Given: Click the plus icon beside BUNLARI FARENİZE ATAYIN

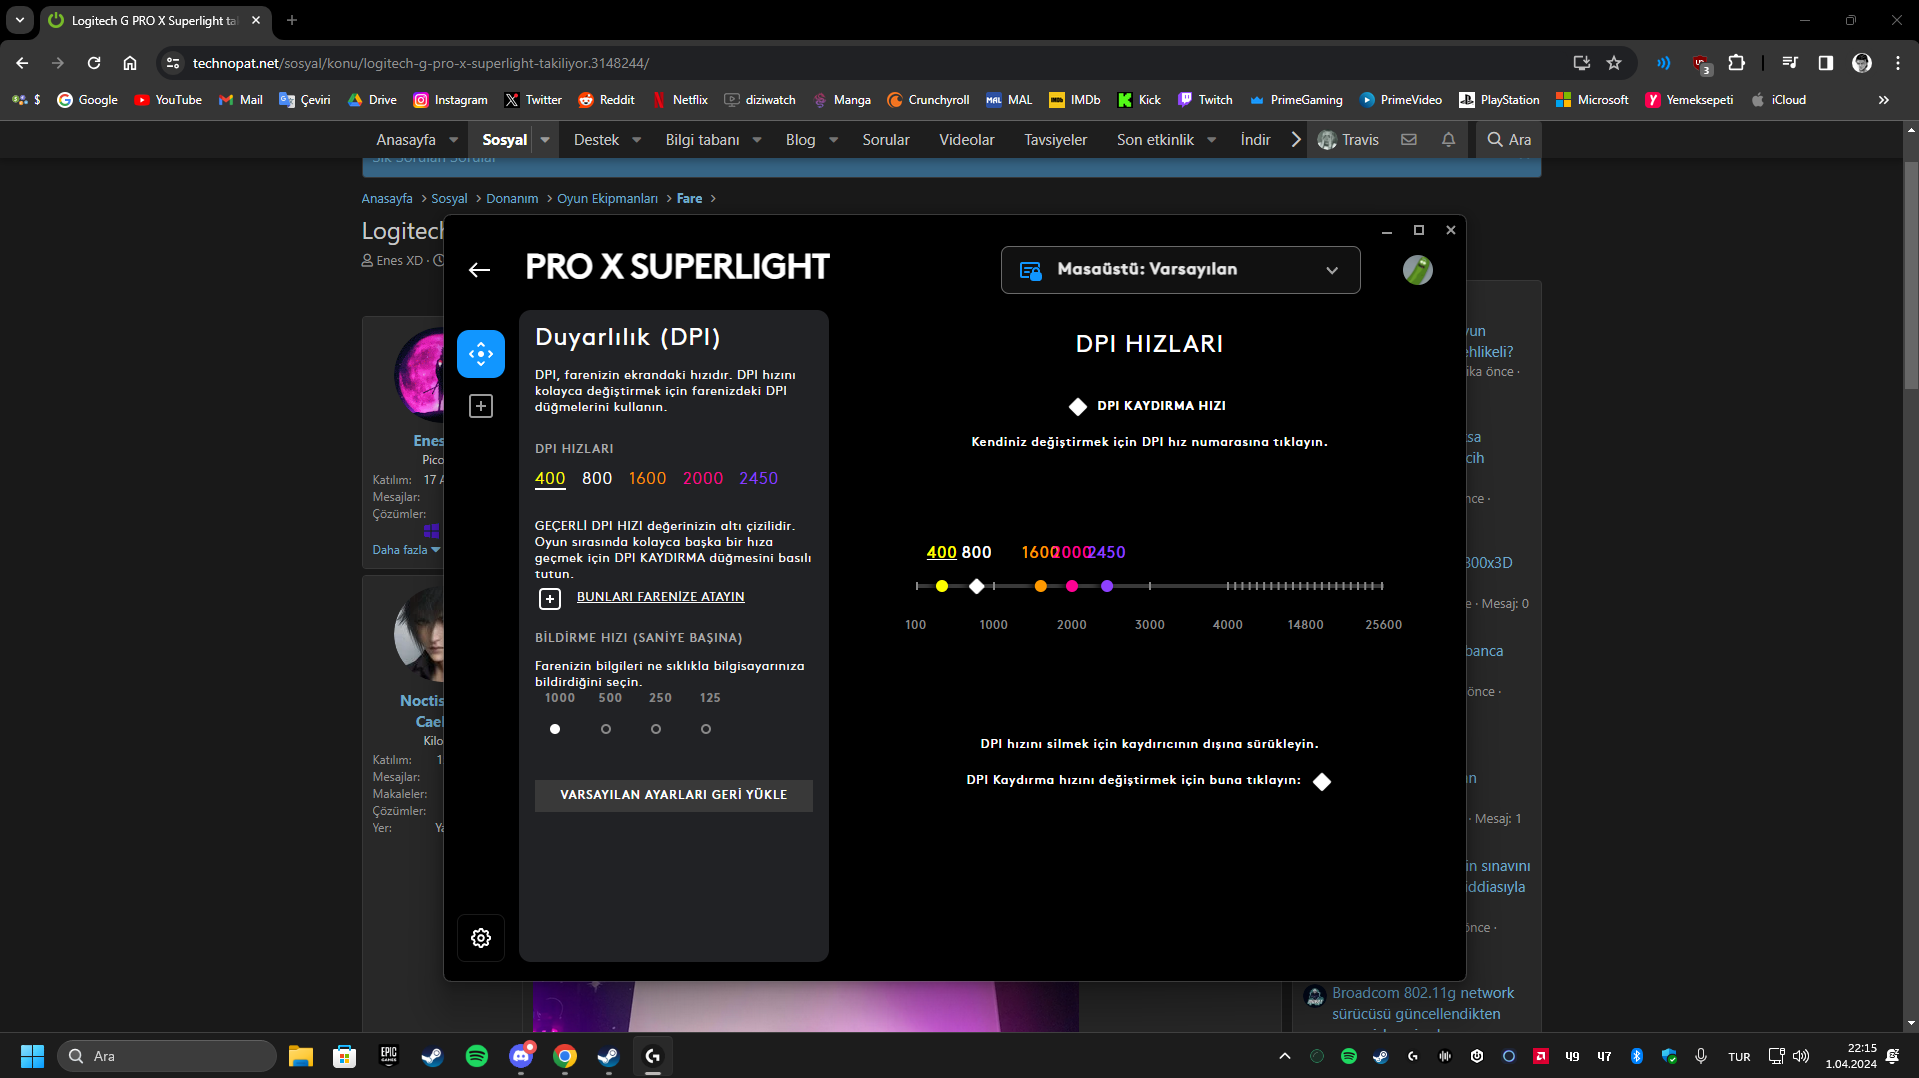Looking at the screenshot, I should (x=550, y=598).
